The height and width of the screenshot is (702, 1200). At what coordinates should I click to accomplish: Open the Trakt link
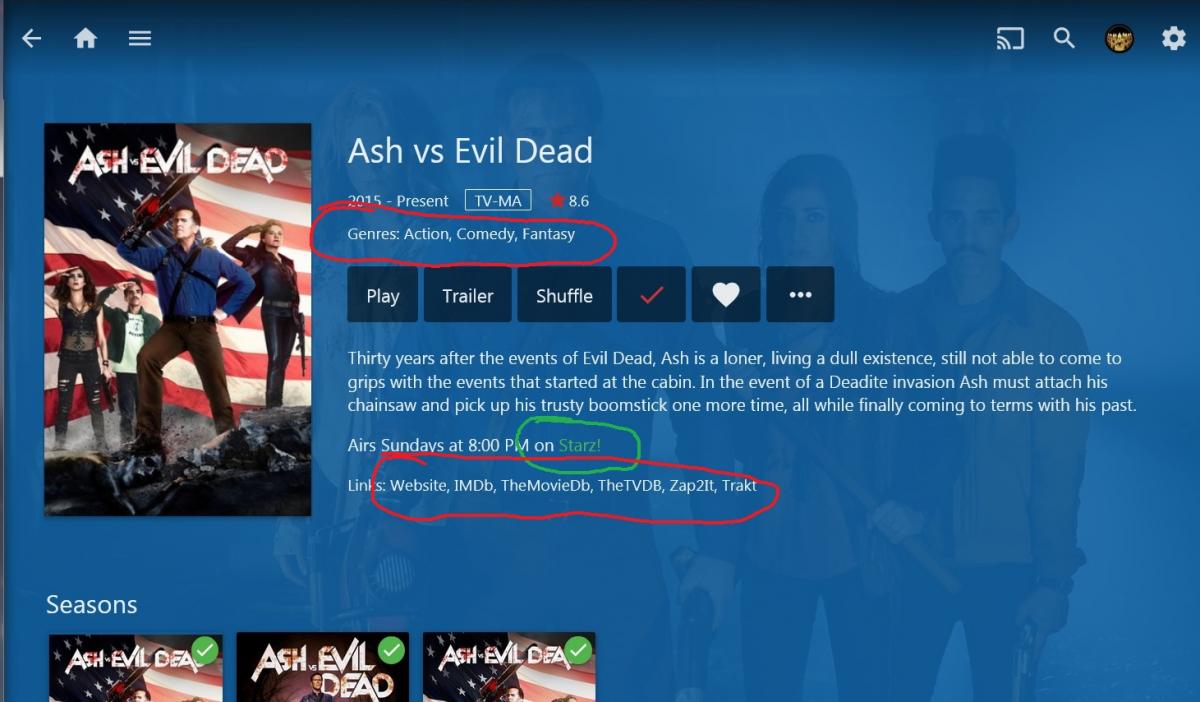739,486
